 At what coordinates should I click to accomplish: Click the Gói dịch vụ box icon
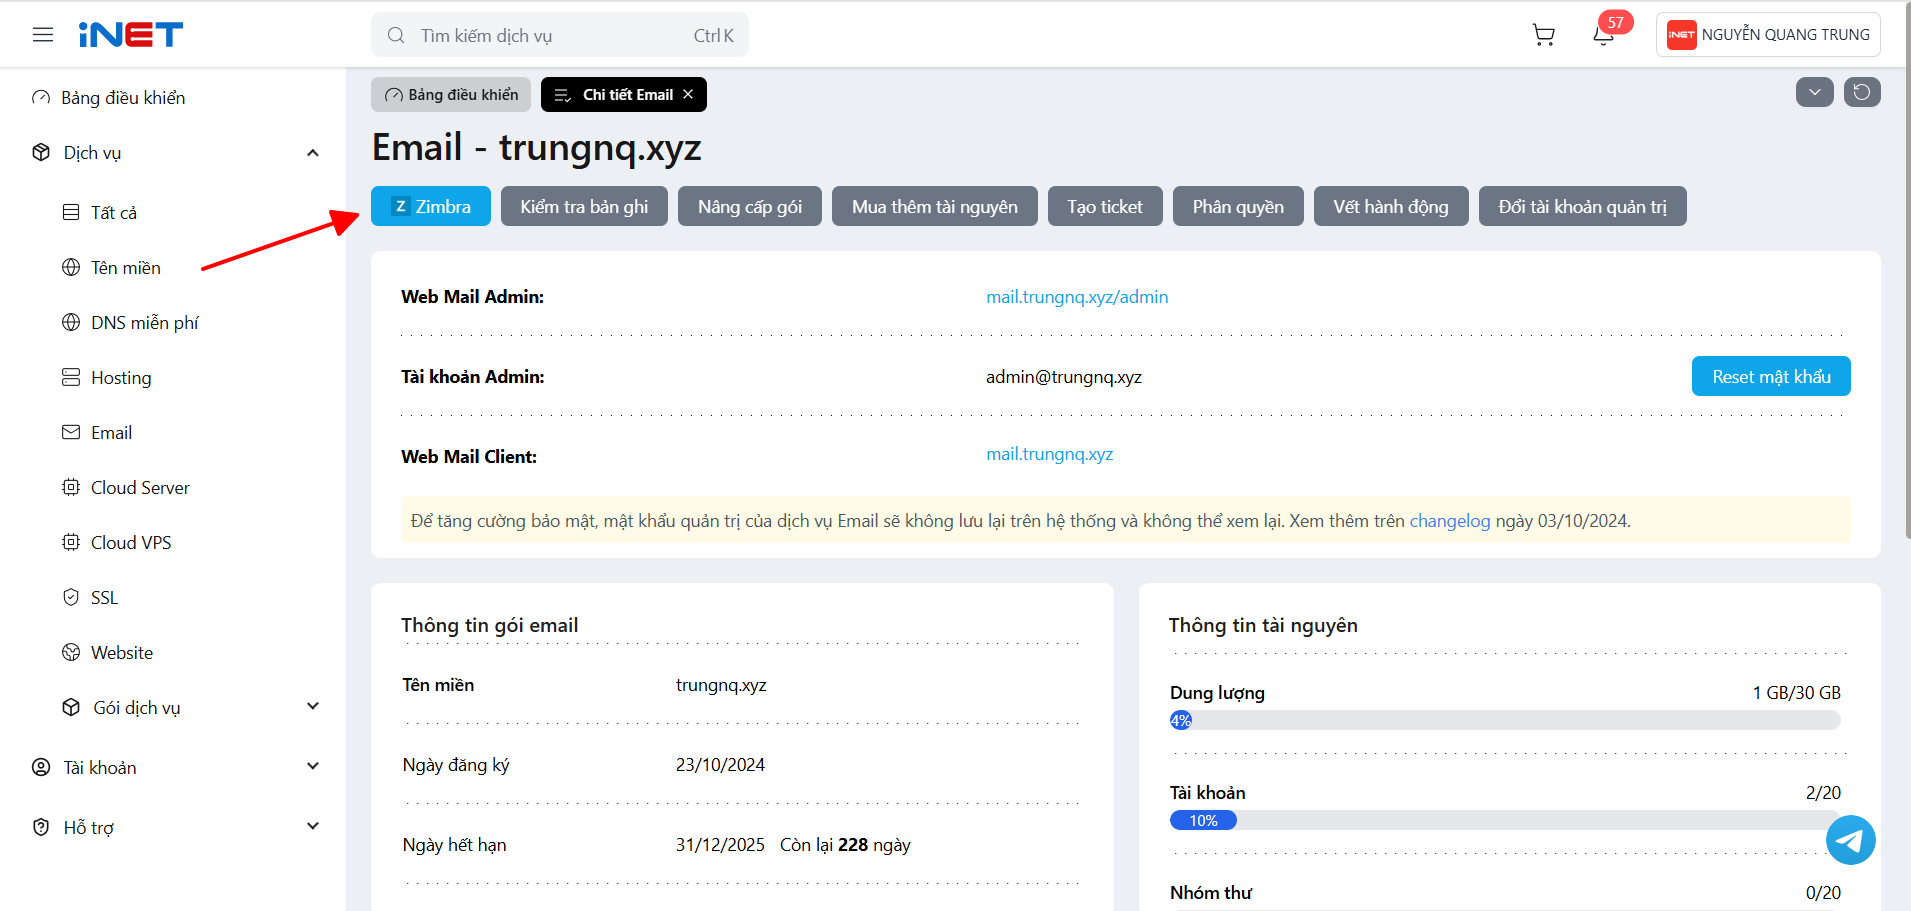pyautogui.click(x=71, y=707)
